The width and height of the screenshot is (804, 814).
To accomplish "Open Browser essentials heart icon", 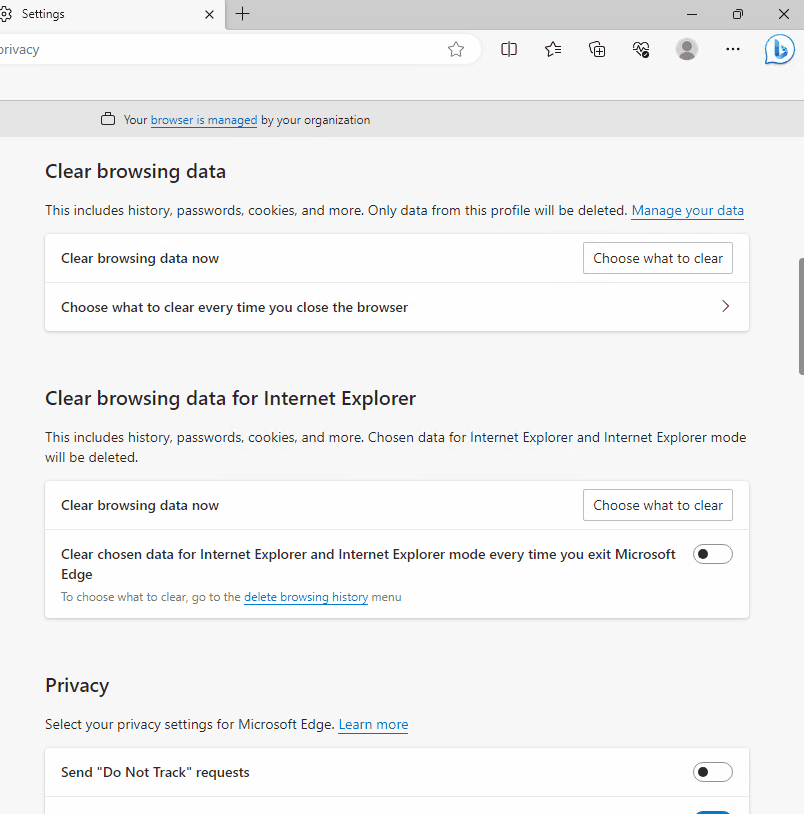I will click(x=642, y=49).
